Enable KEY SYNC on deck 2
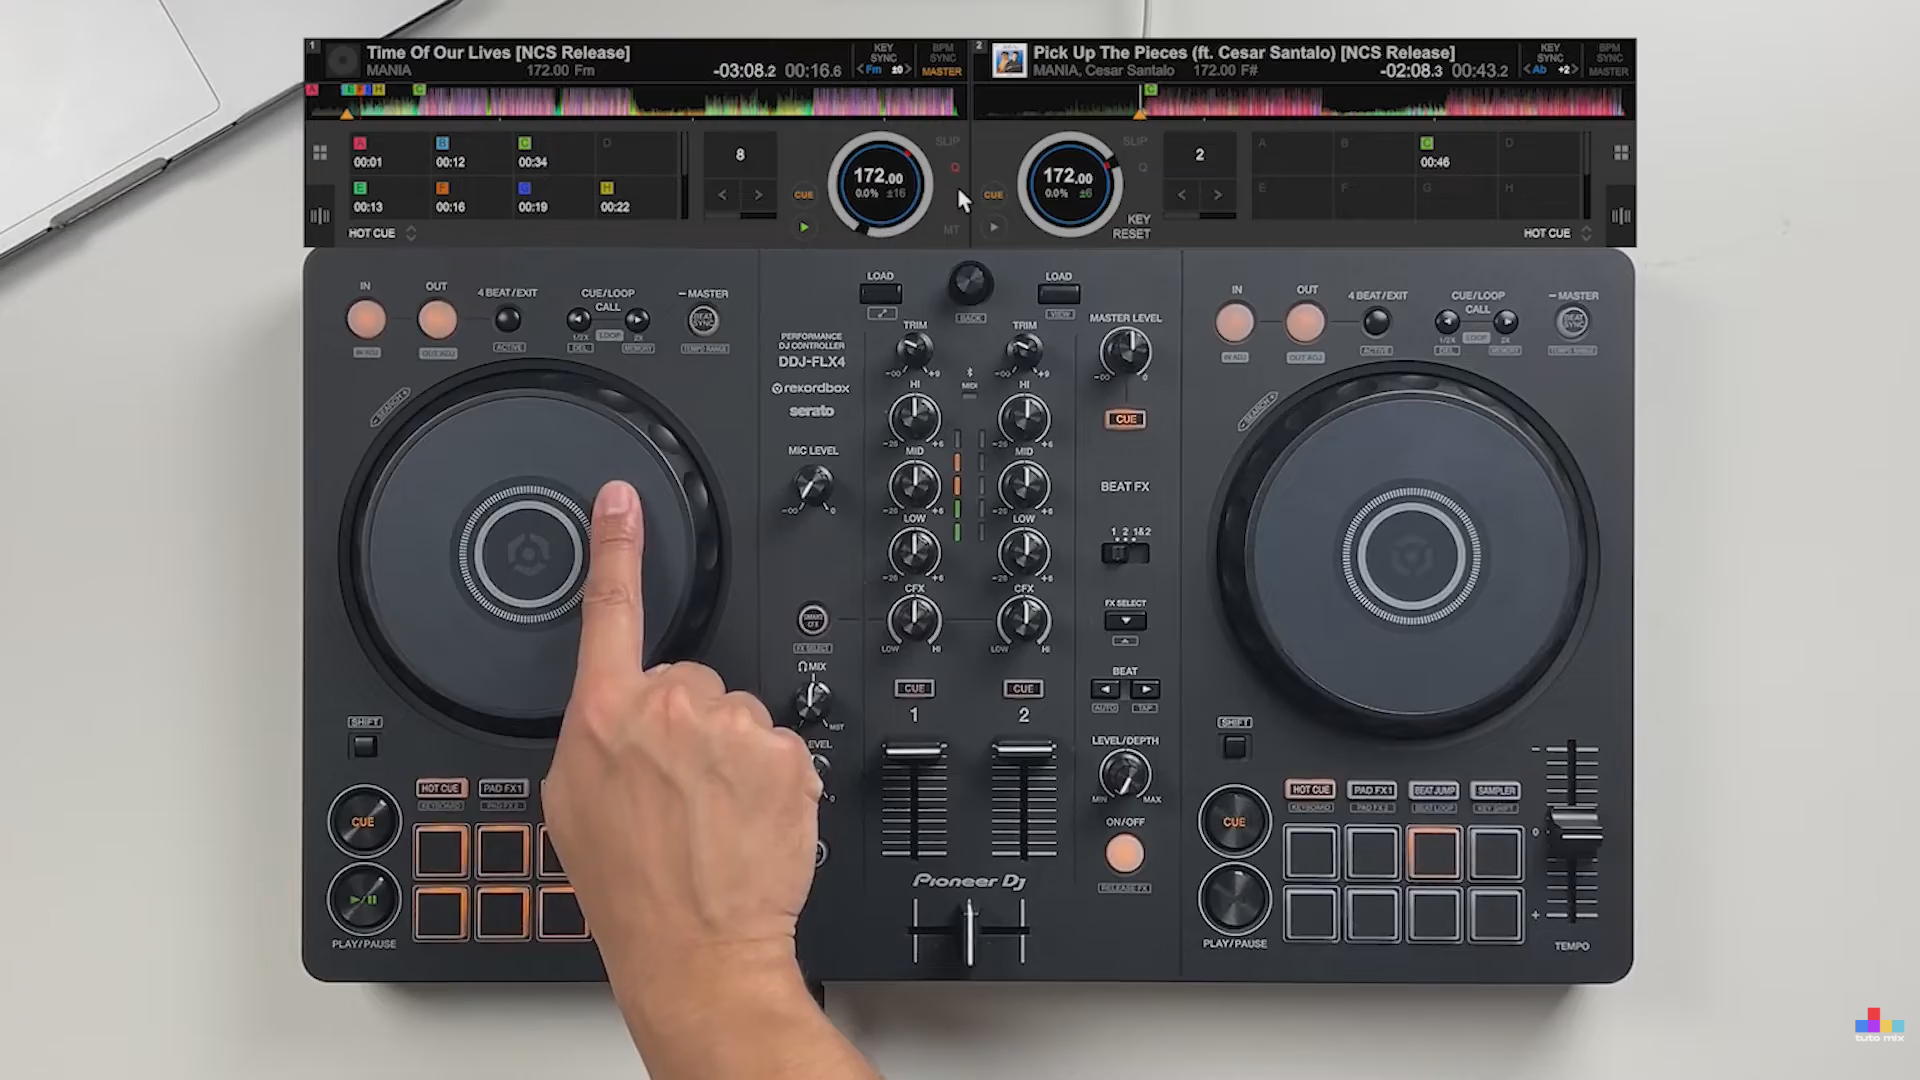This screenshot has height=1080, width=1920. tap(1550, 53)
